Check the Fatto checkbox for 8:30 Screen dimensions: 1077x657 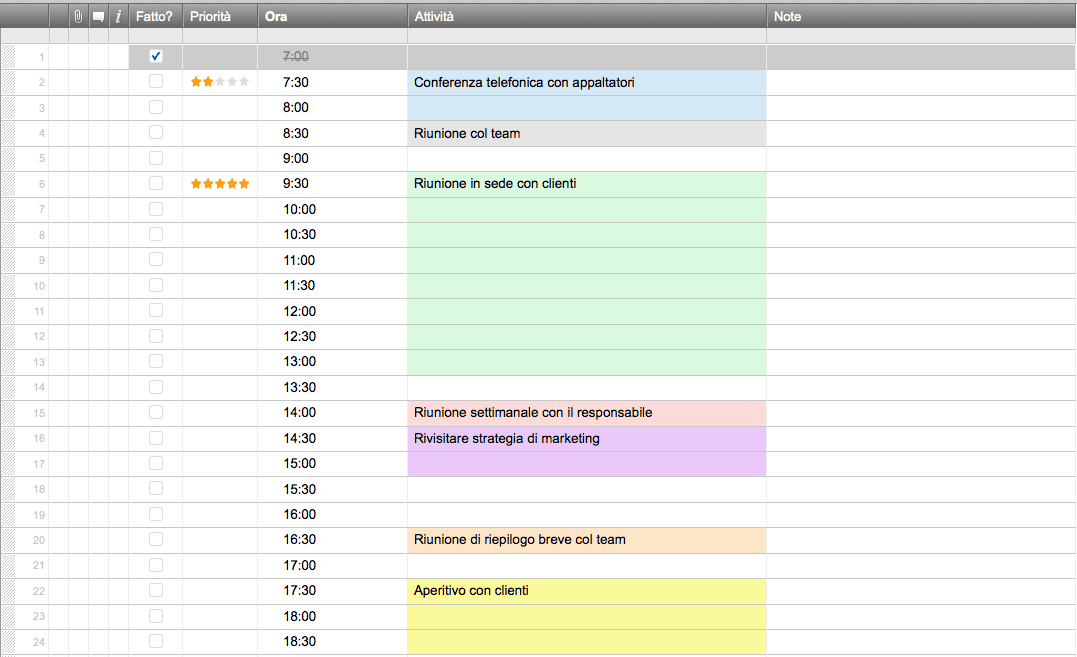(x=156, y=132)
